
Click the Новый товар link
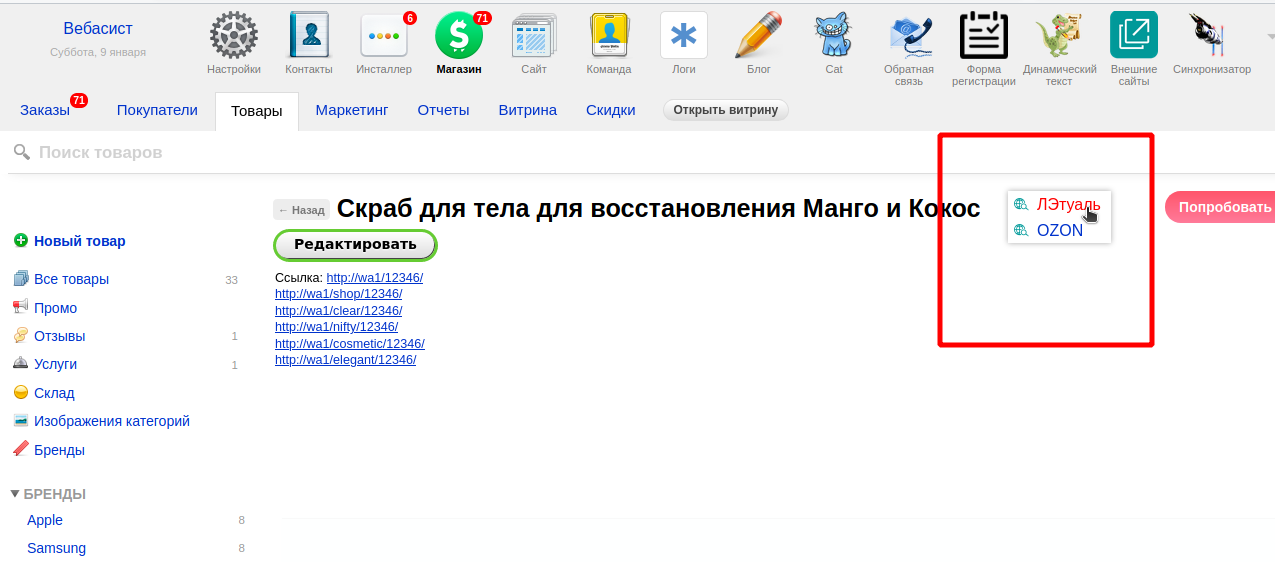coord(80,241)
